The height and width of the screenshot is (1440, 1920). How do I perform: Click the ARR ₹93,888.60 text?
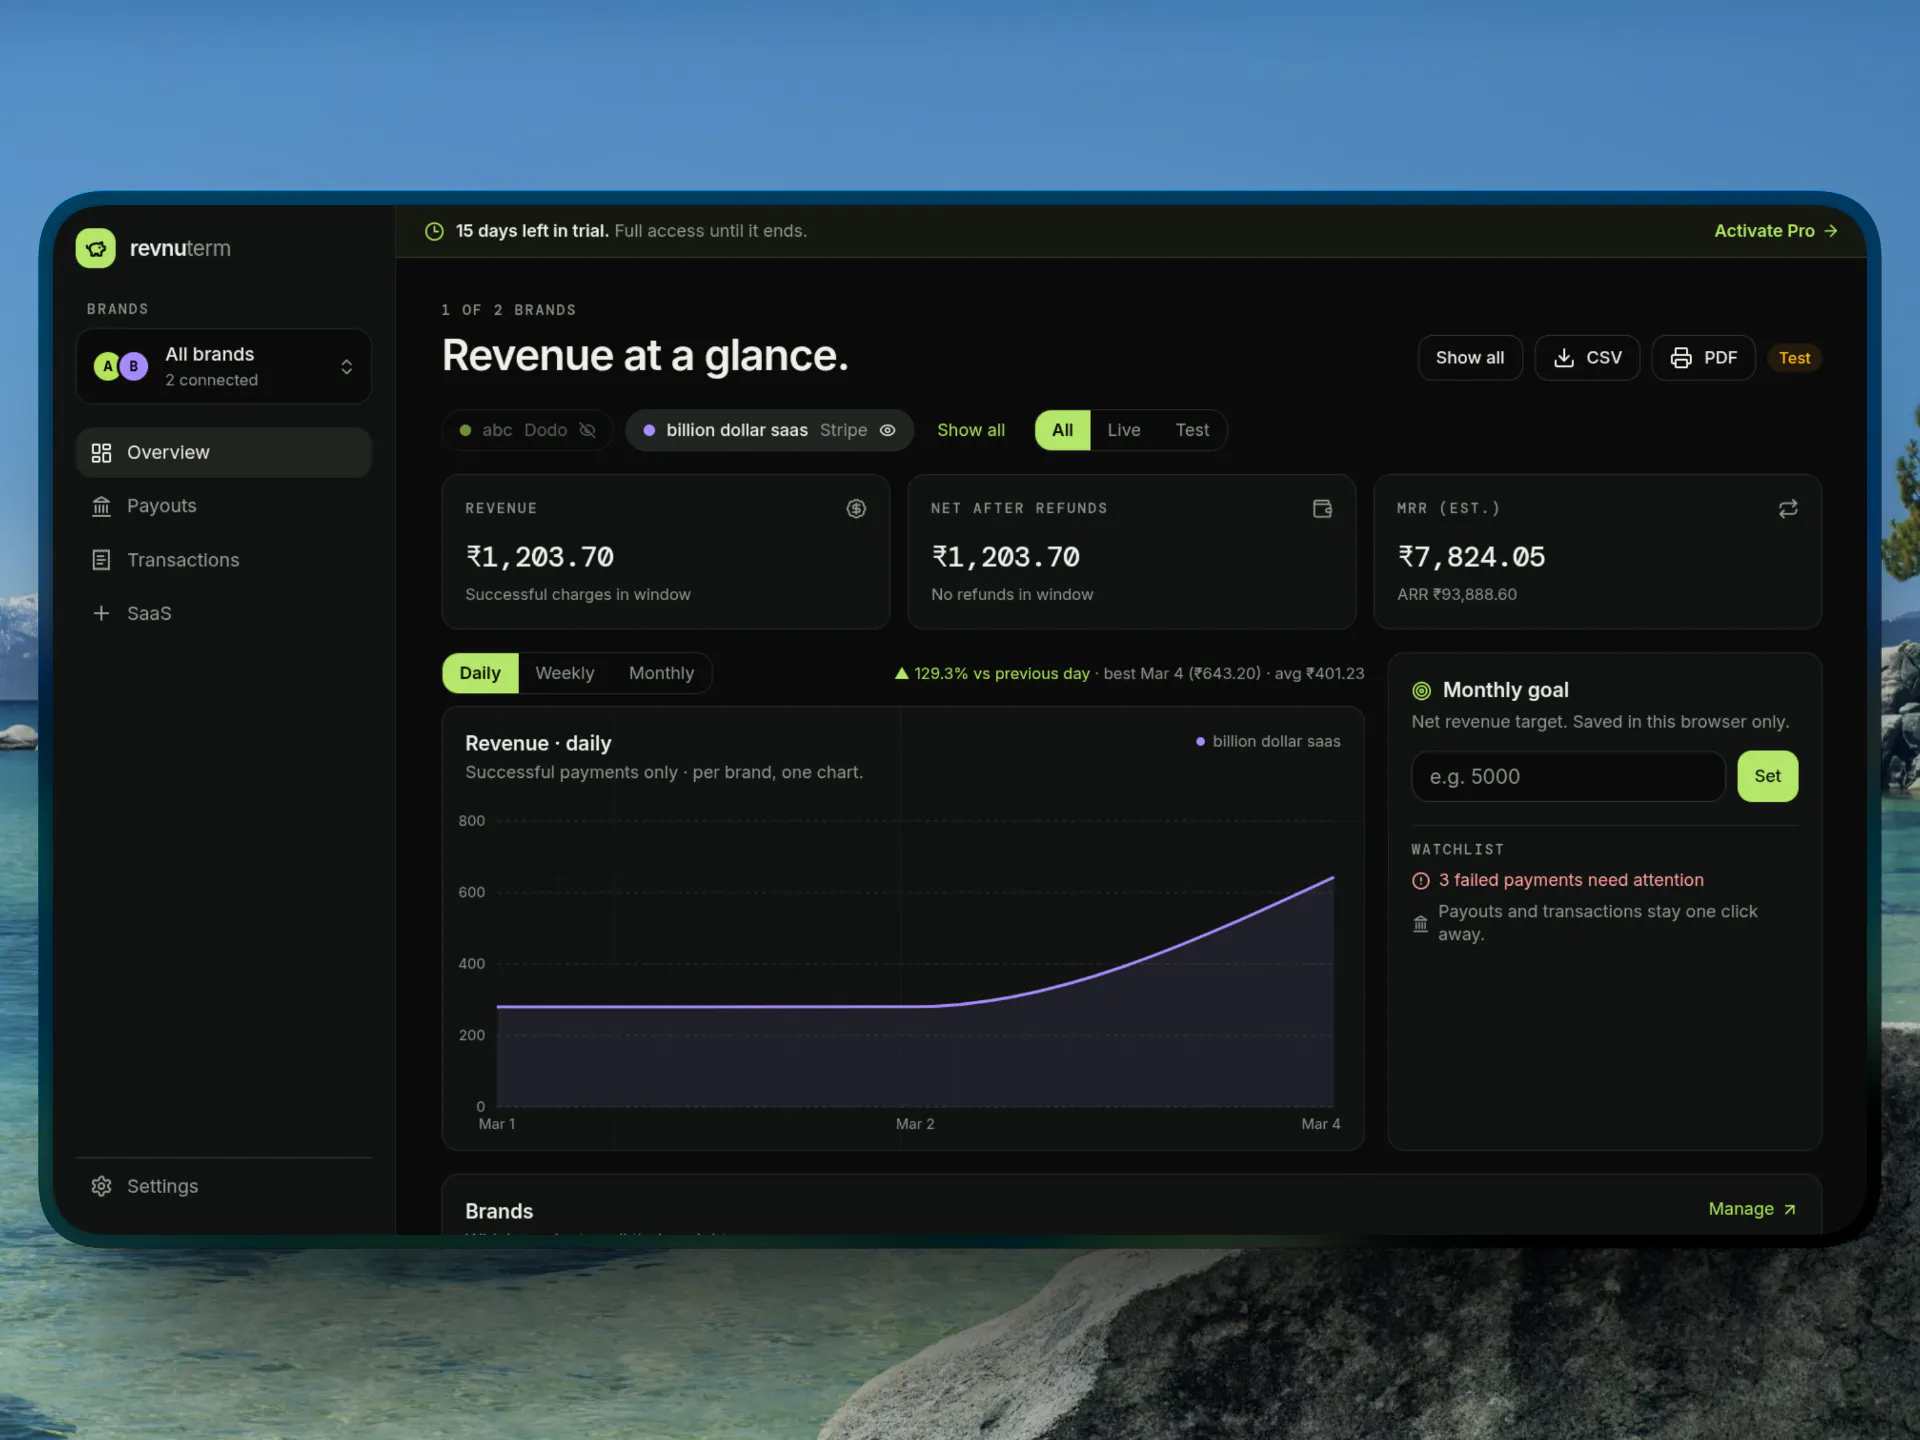tap(1456, 595)
